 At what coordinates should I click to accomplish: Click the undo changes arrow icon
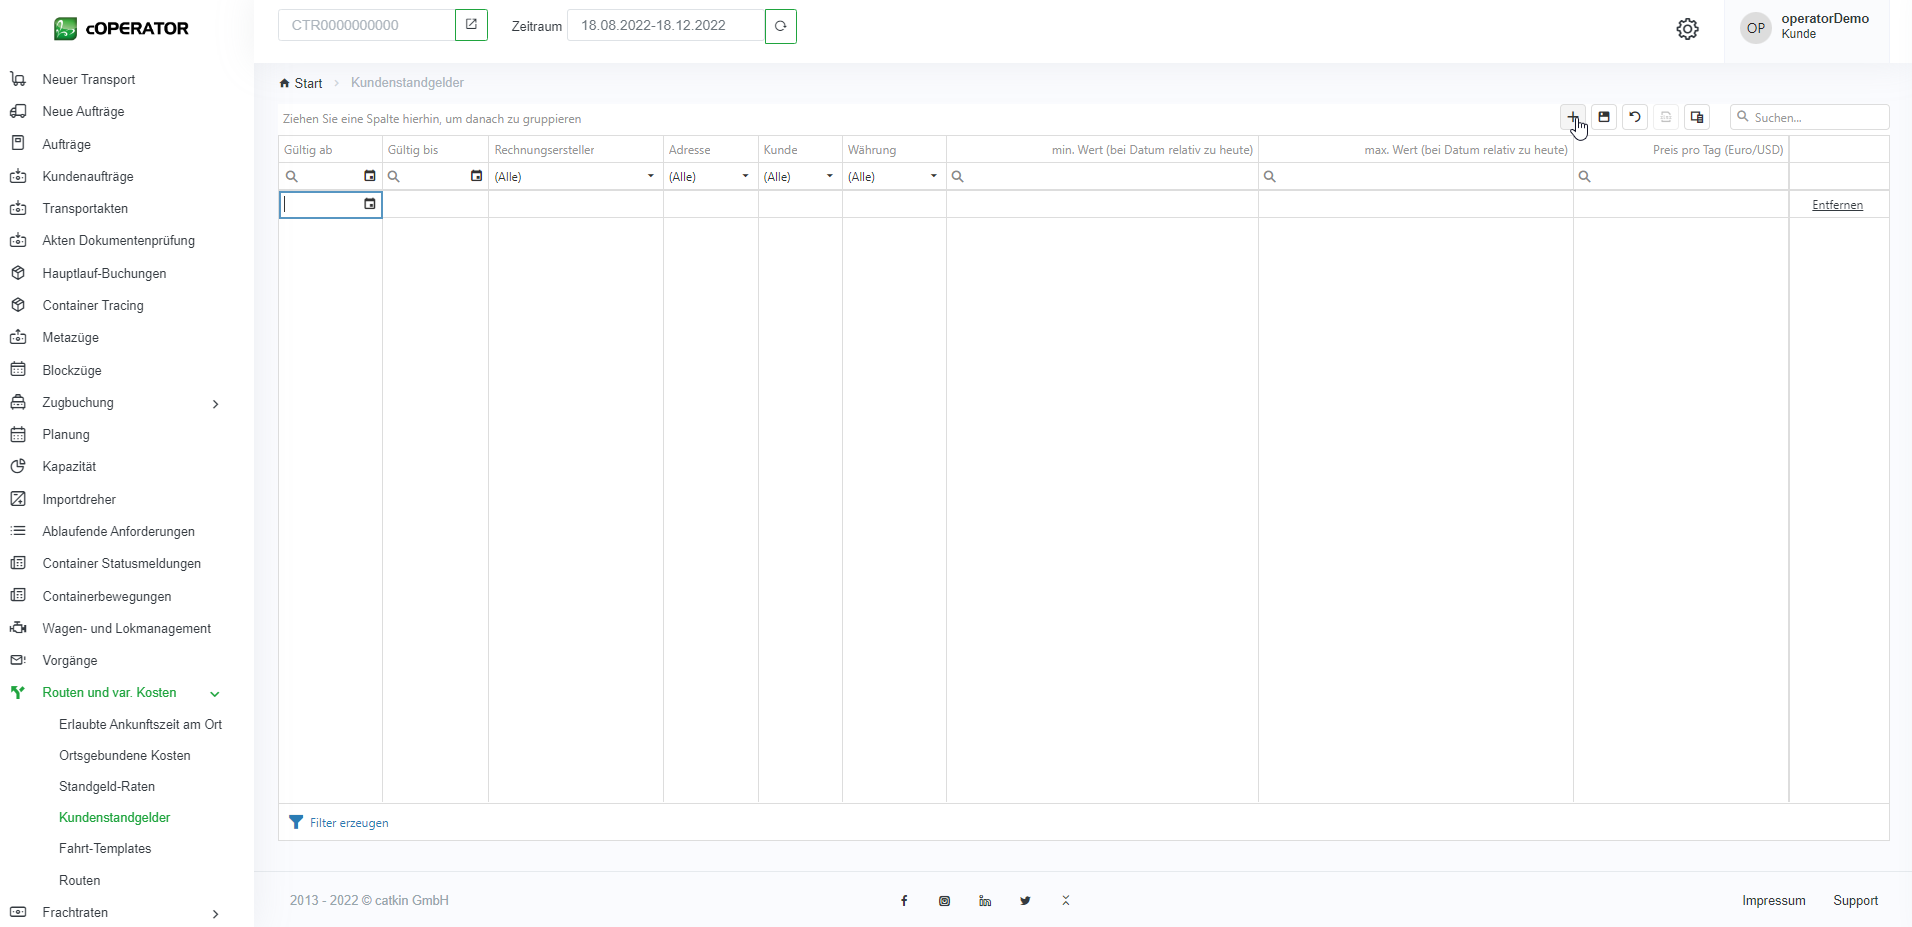(x=1635, y=117)
